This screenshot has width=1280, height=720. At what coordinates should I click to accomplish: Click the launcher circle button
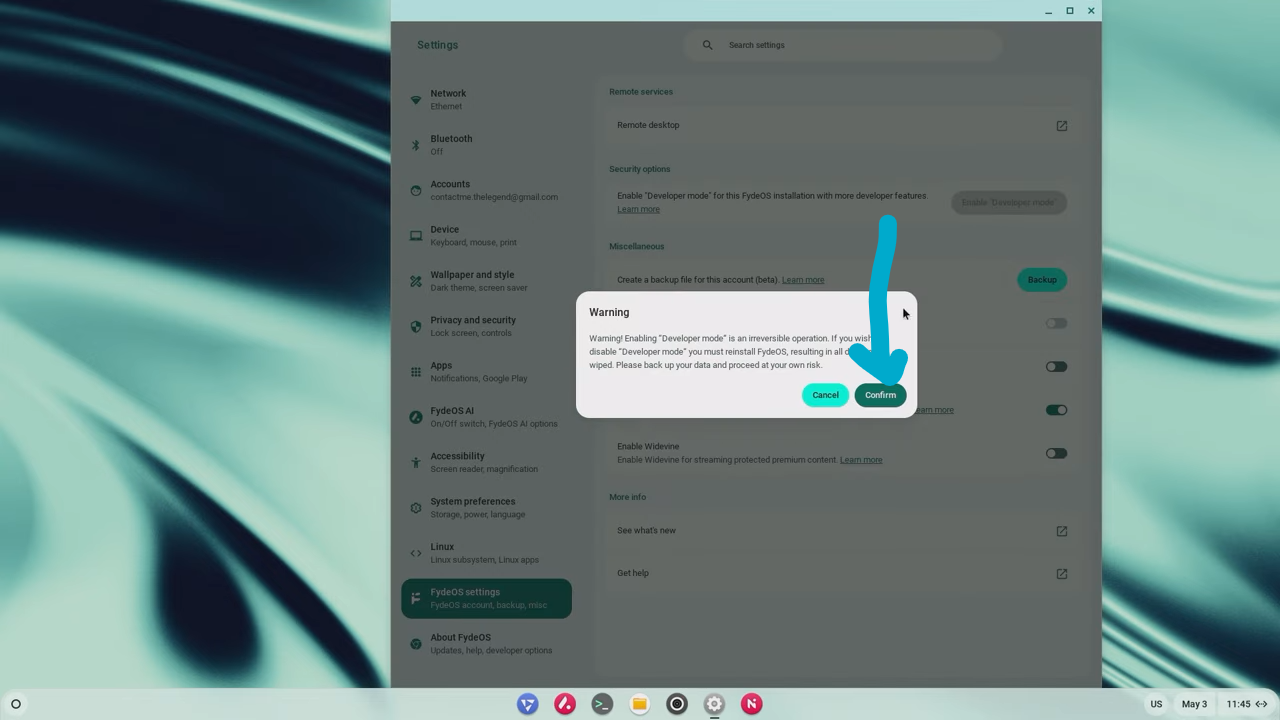(x=16, y=704)
